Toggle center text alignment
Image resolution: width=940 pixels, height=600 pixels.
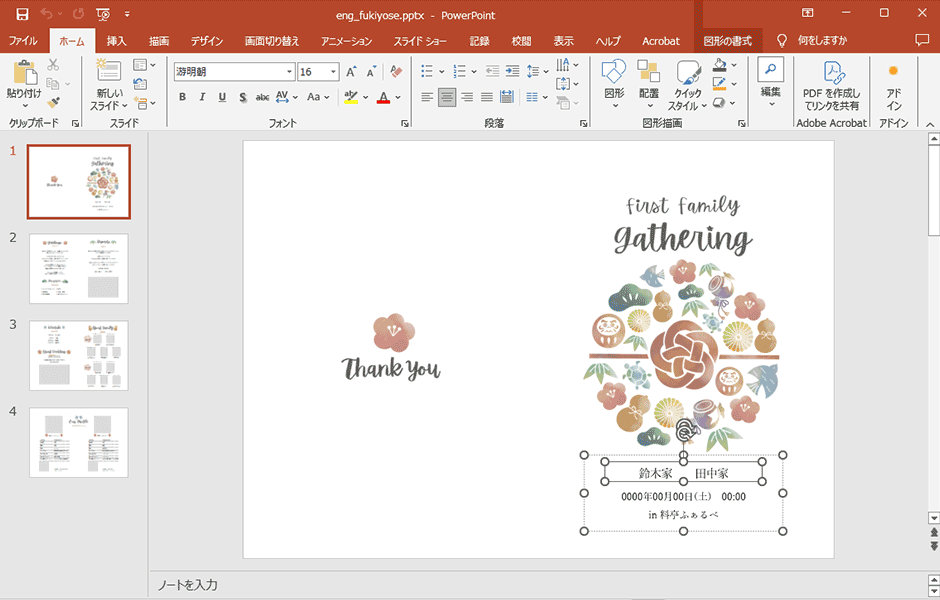coord(447,97)
